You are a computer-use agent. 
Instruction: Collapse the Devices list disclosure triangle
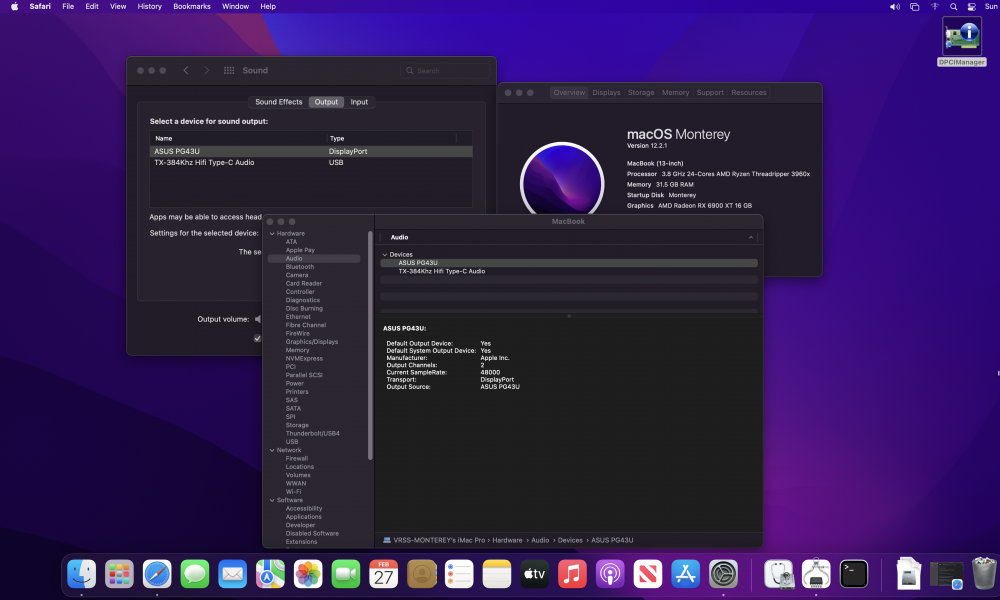(x=385, y=254)
